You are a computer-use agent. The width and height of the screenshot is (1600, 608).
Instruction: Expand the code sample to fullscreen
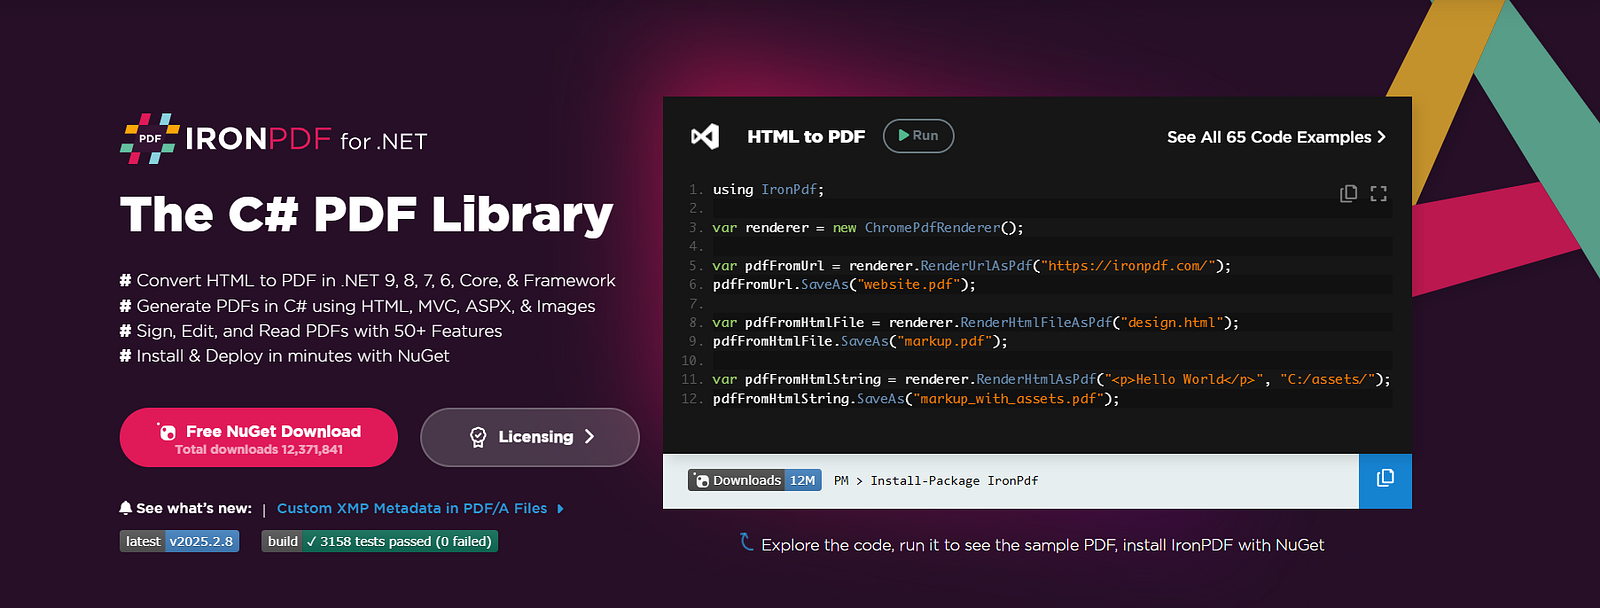coord(1378,193)
